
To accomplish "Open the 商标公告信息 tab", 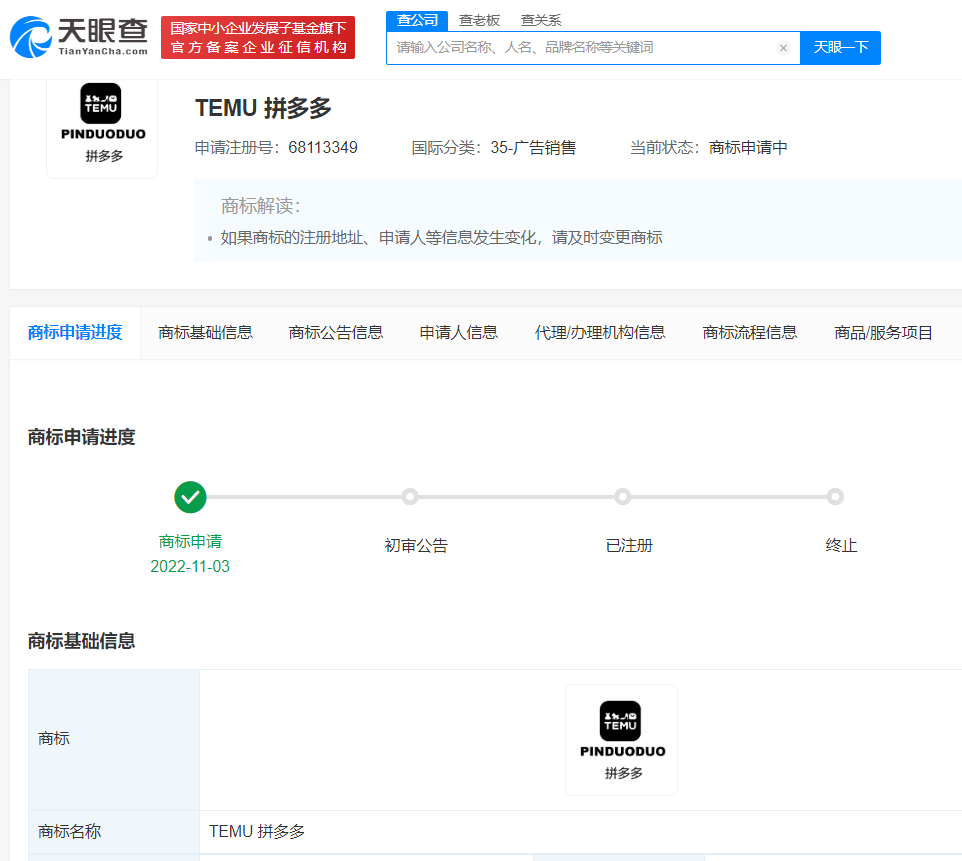I will [x=336, y=333].
